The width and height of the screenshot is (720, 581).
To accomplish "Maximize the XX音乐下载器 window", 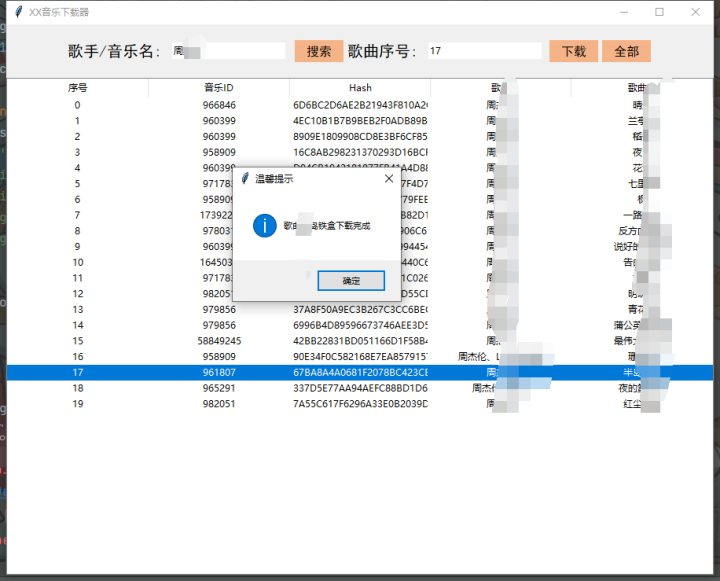I will click(659, 12).
